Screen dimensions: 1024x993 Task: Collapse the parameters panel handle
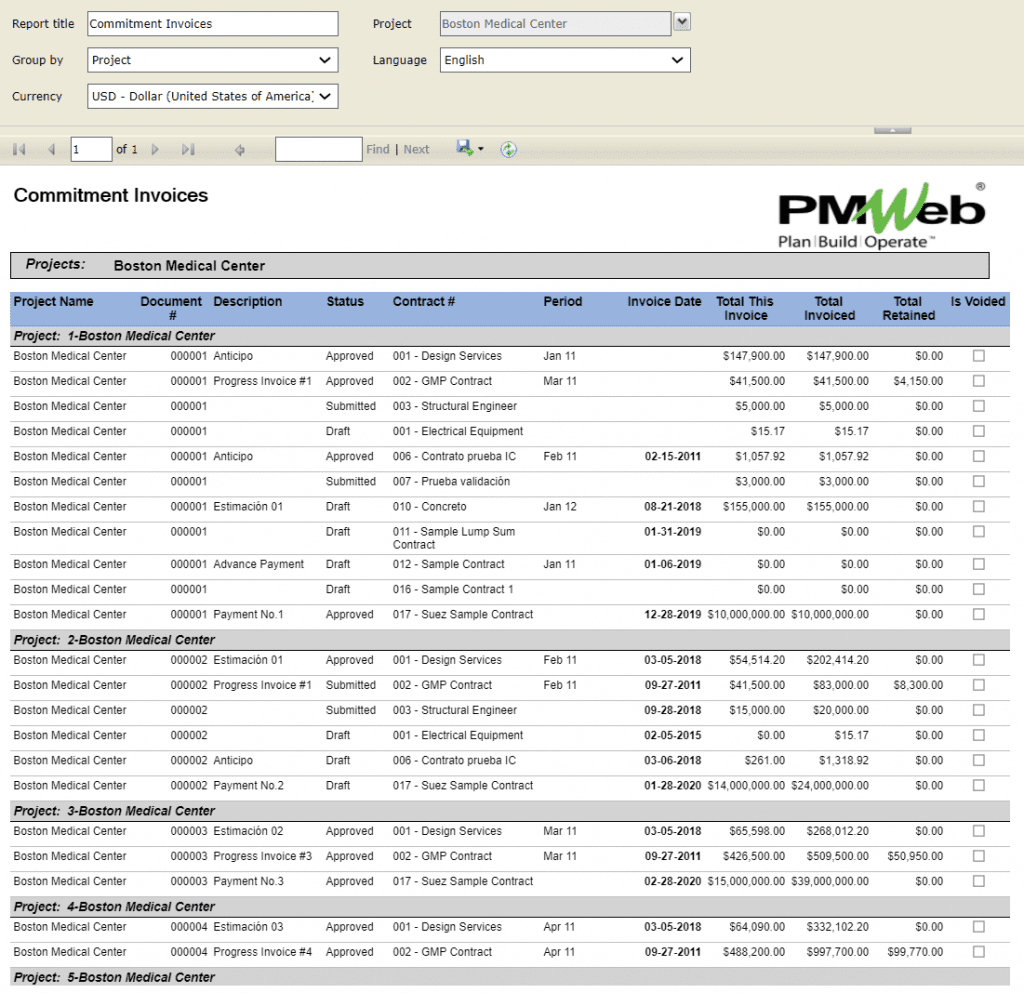(892, 131)
